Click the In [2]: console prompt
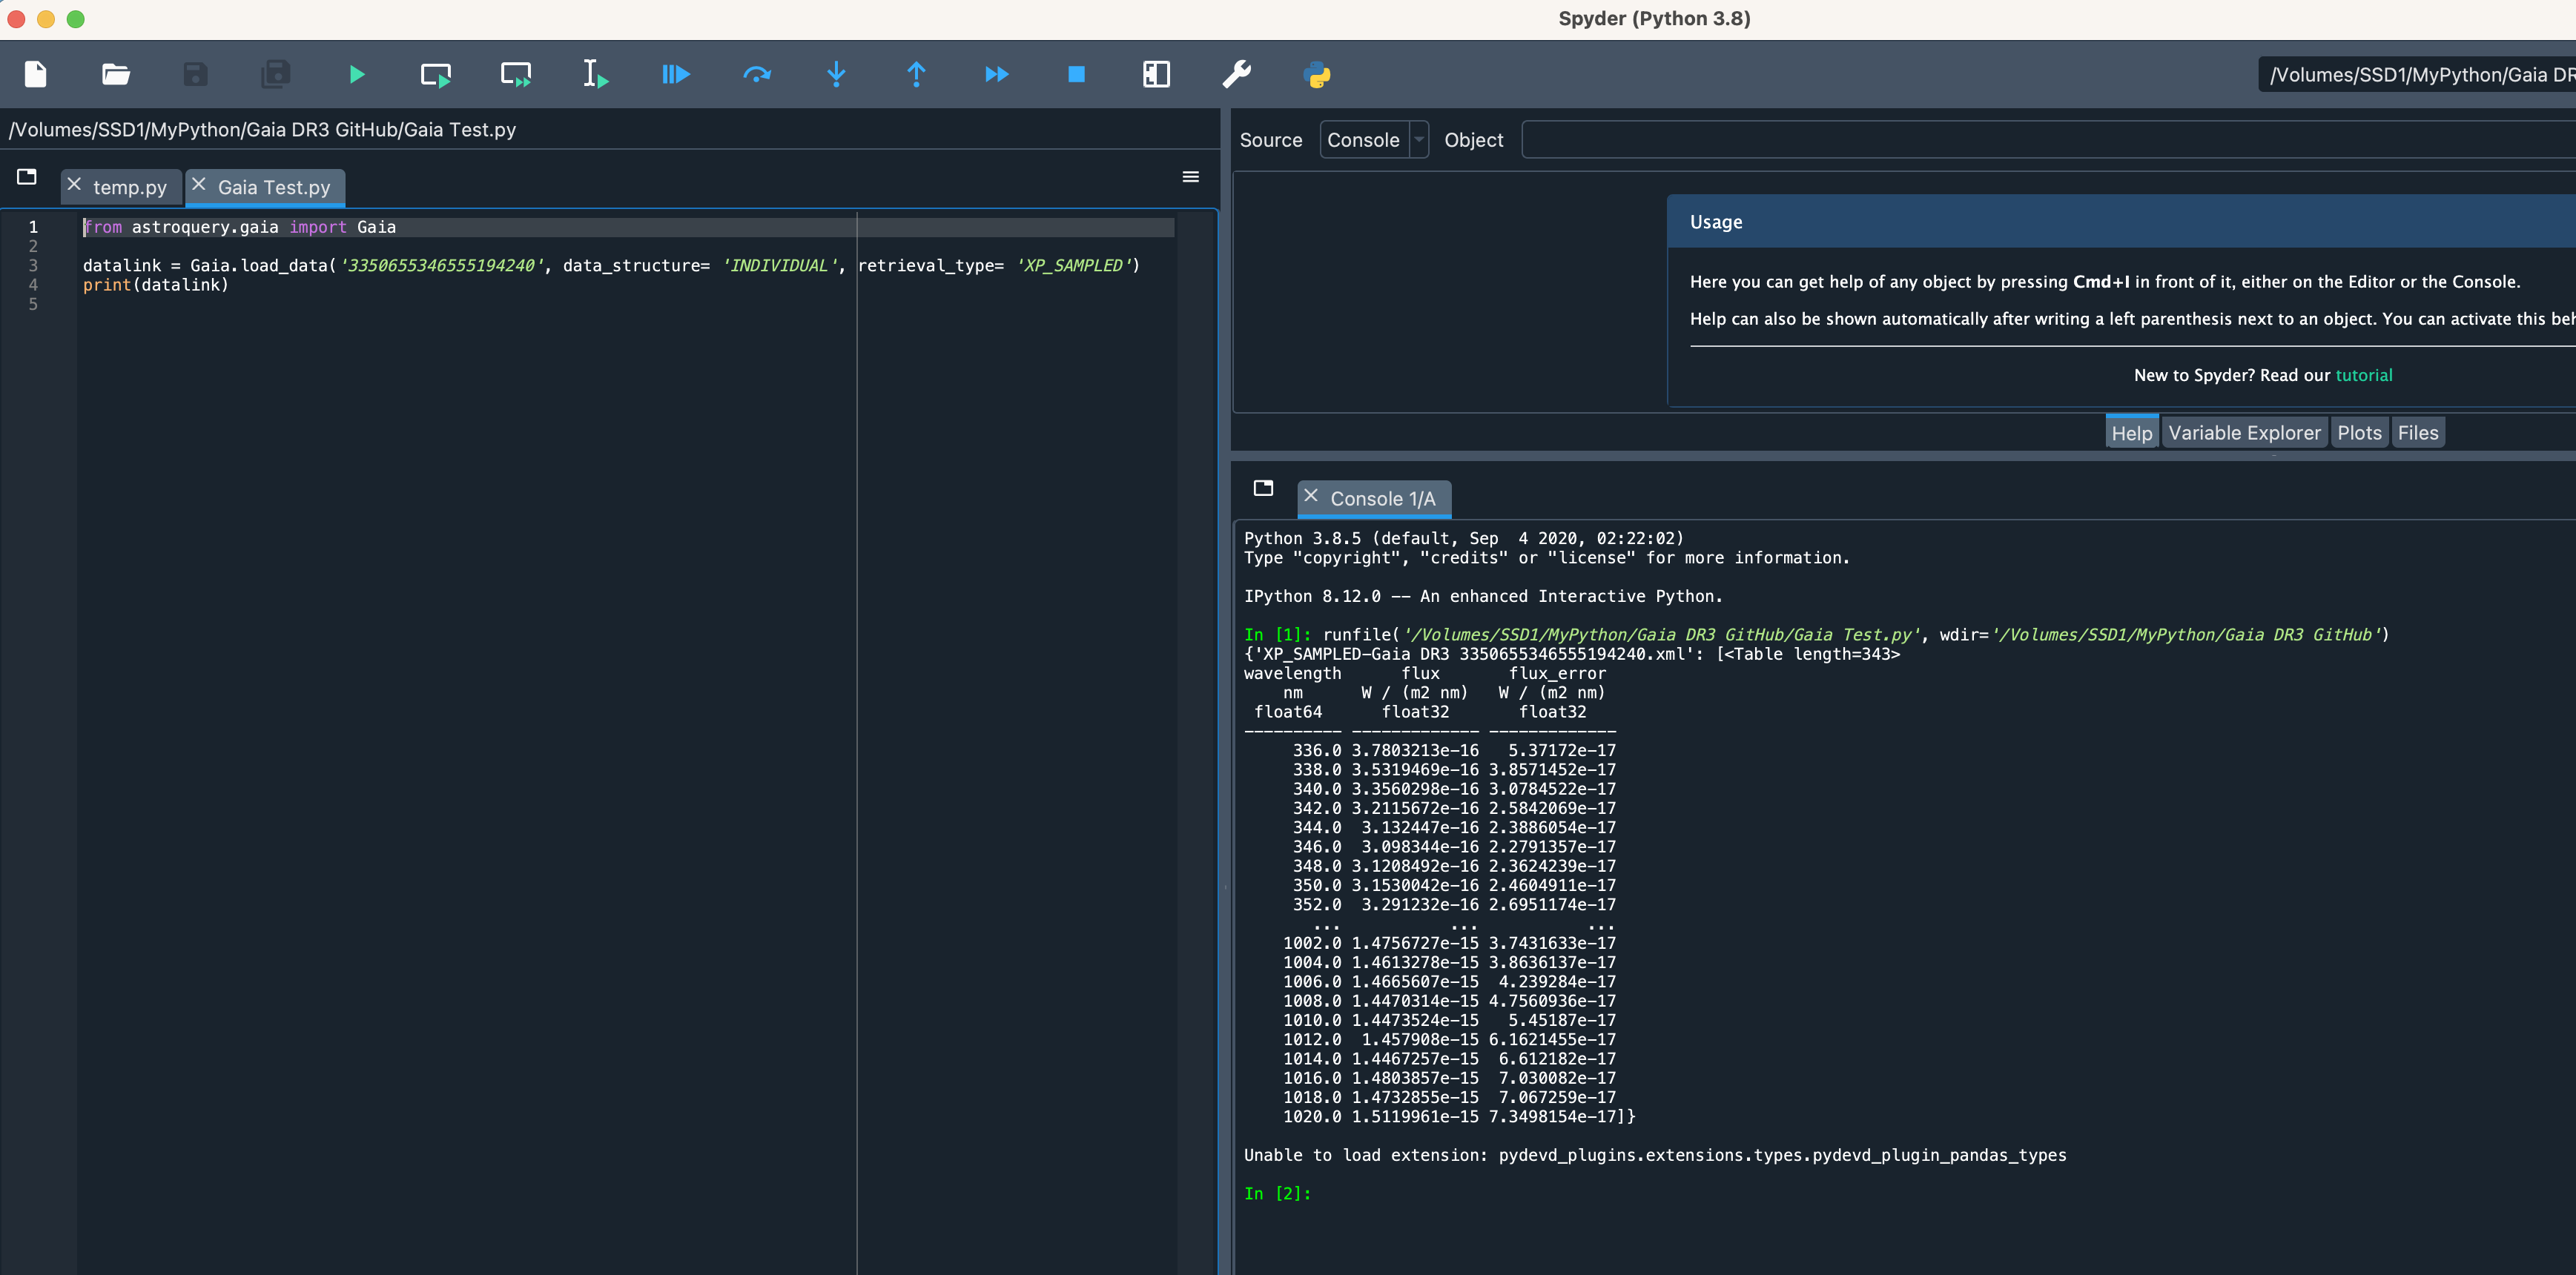 click(x=1277, y=1194)
